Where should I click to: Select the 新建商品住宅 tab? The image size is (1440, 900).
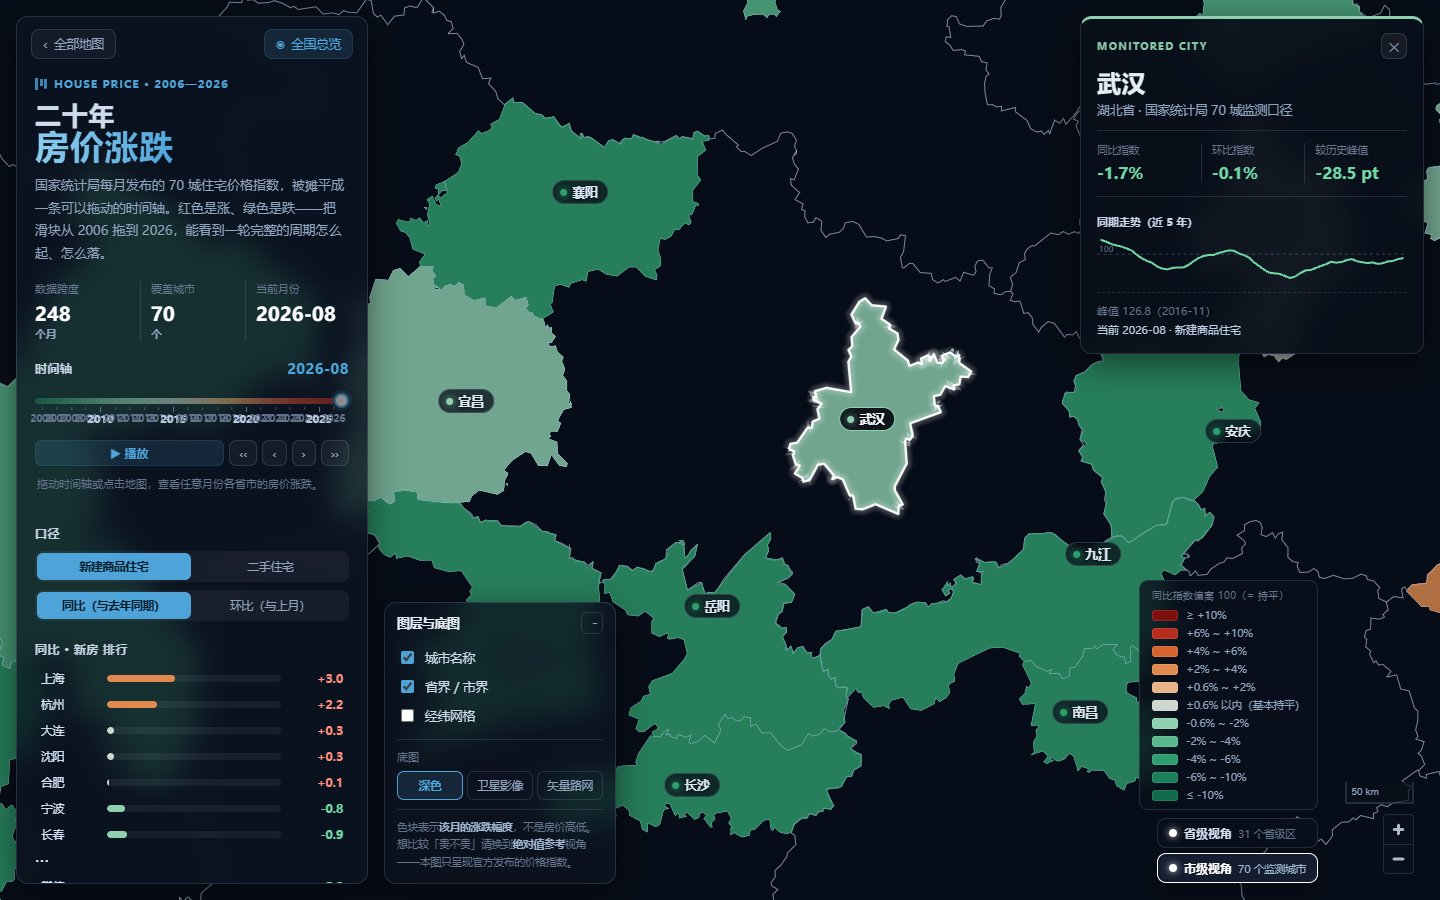114,567
